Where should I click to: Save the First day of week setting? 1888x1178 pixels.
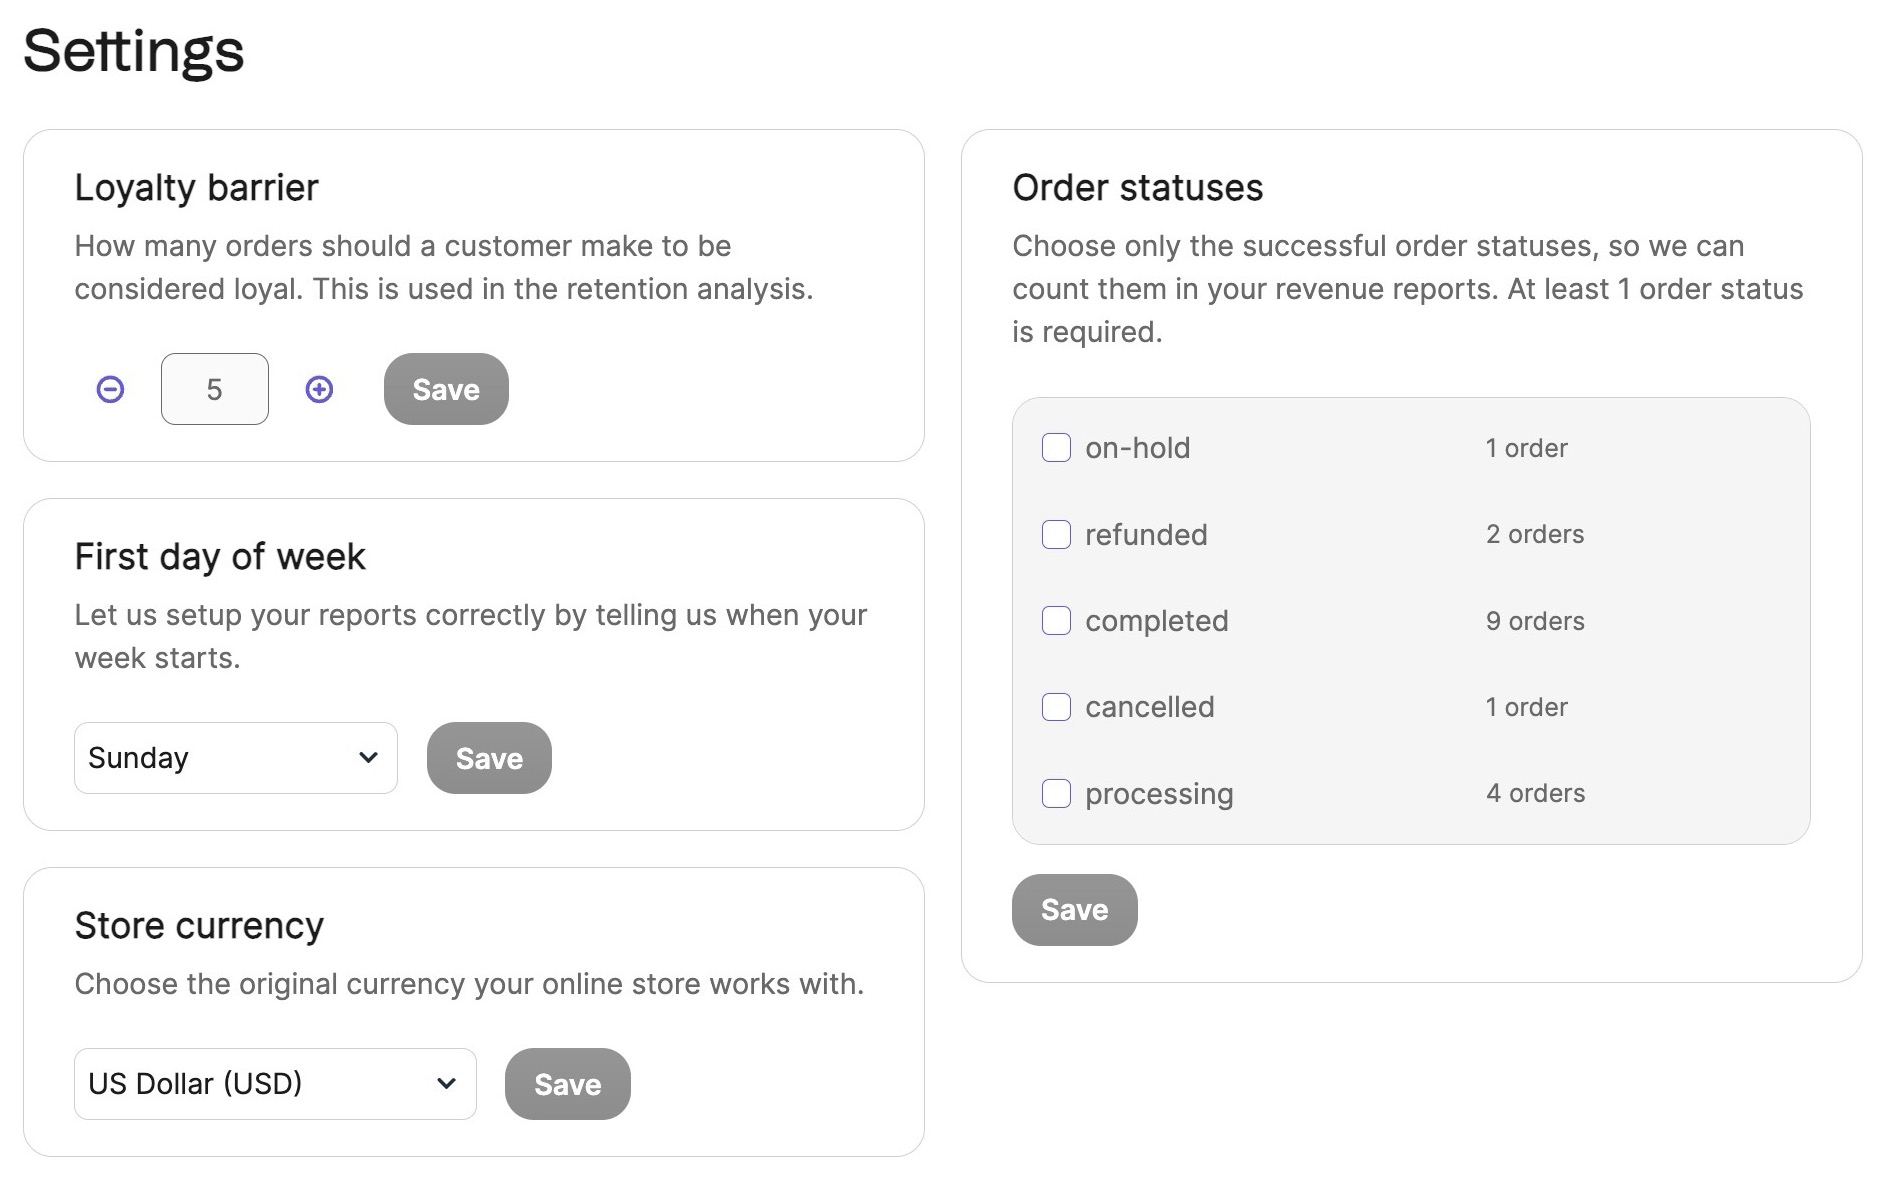click(489, 758)
